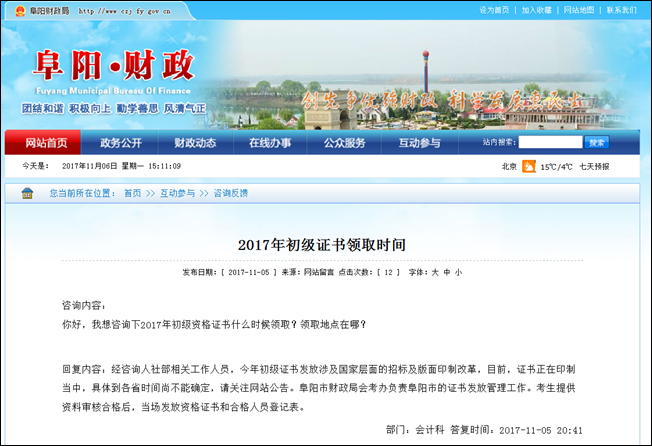Viewport: 652px width, 446px height.
Task: Click the house icon in the breadcrumb bar
Action: (27, 193)
